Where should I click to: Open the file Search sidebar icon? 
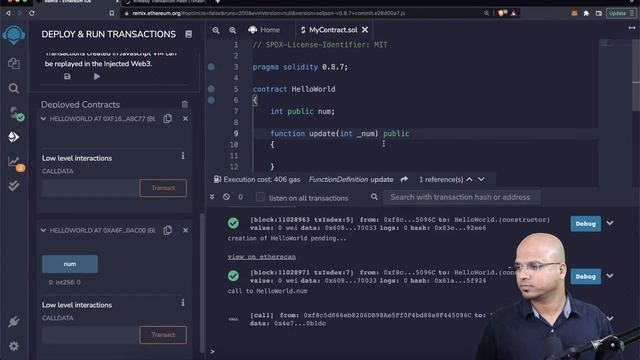pyautogui.click(x=14, y=88)
